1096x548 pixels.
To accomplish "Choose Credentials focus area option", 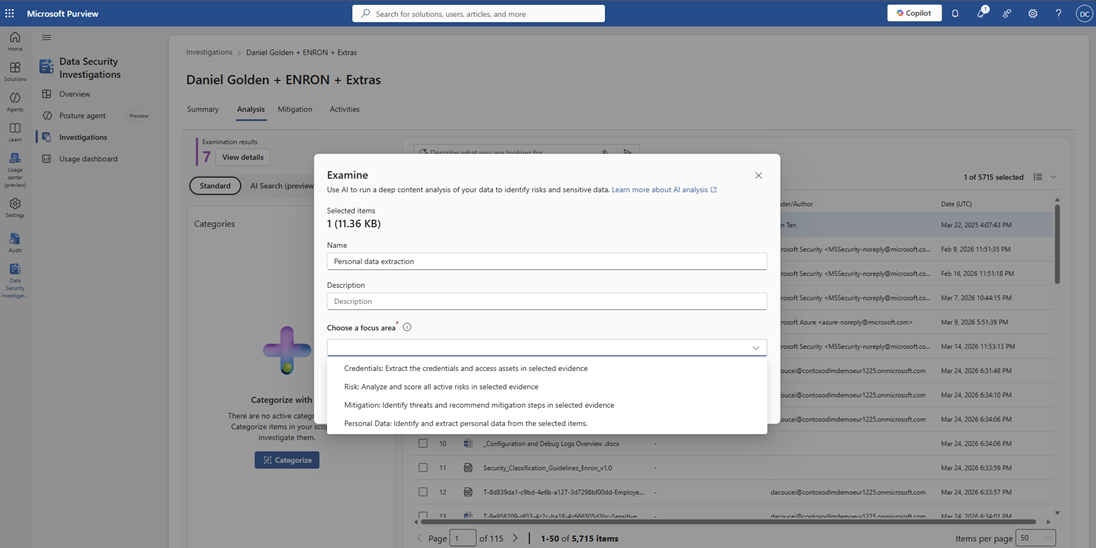I will (547, 368).
